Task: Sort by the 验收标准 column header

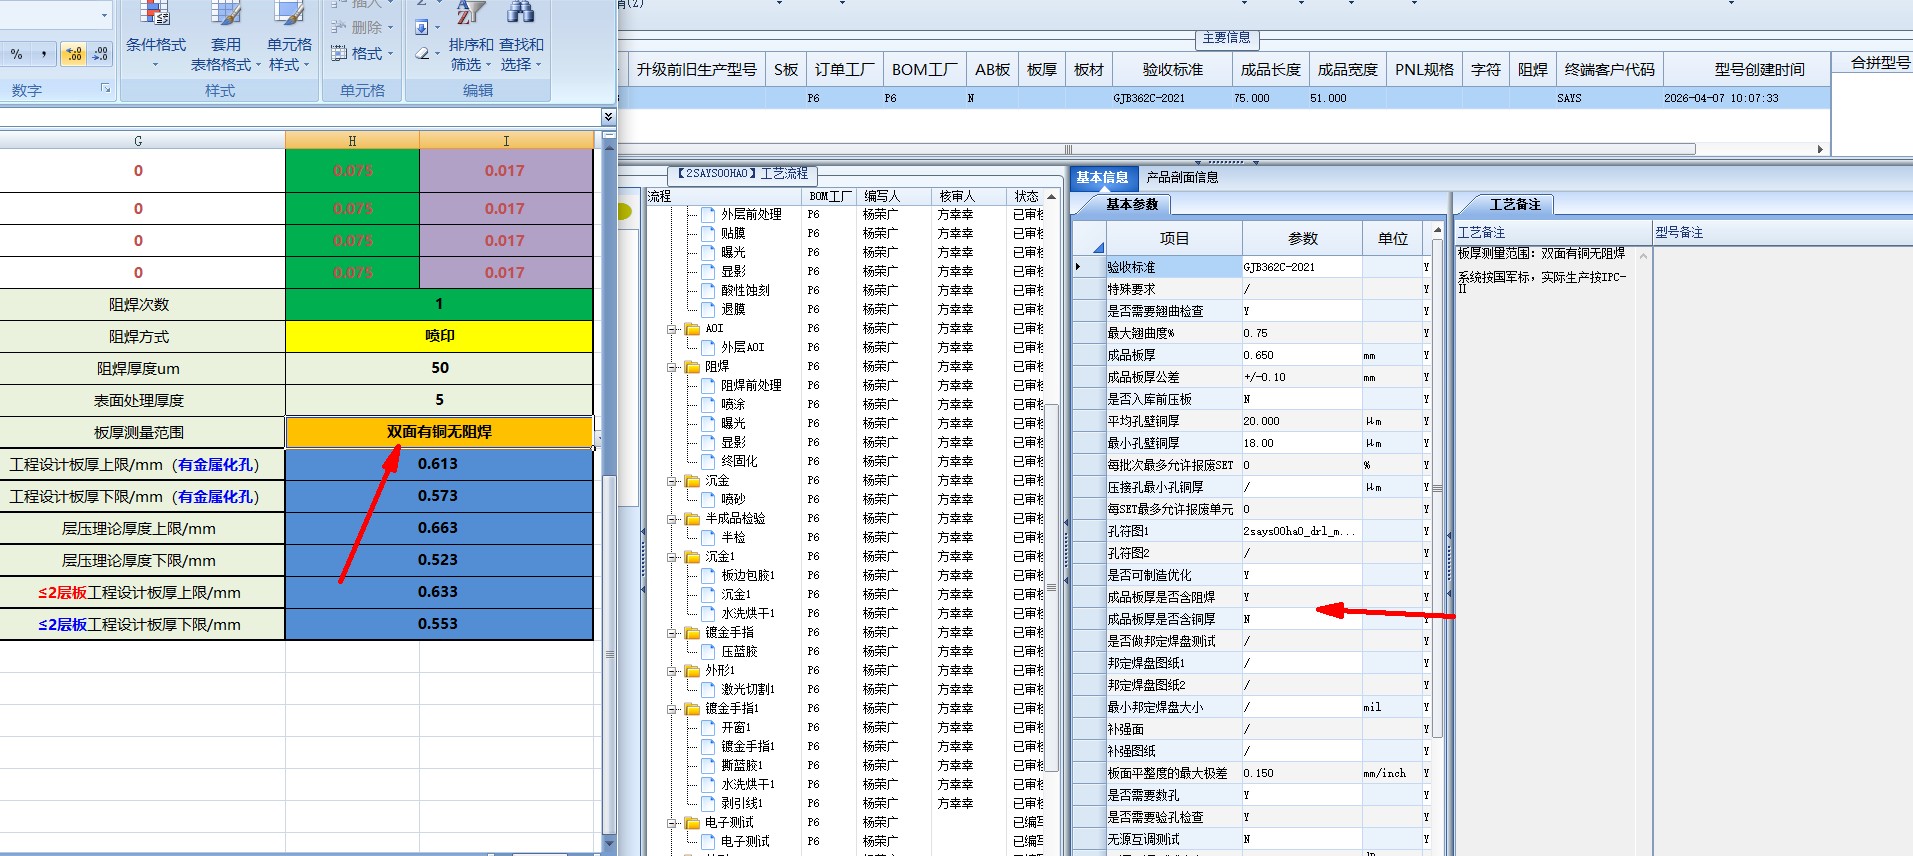Action: tap(1172, 69)
